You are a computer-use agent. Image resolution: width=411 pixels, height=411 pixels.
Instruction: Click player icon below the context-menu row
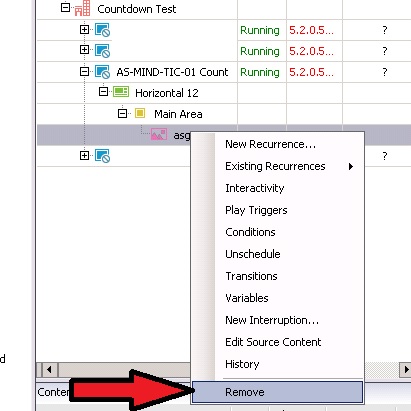(x=102, y=156)
